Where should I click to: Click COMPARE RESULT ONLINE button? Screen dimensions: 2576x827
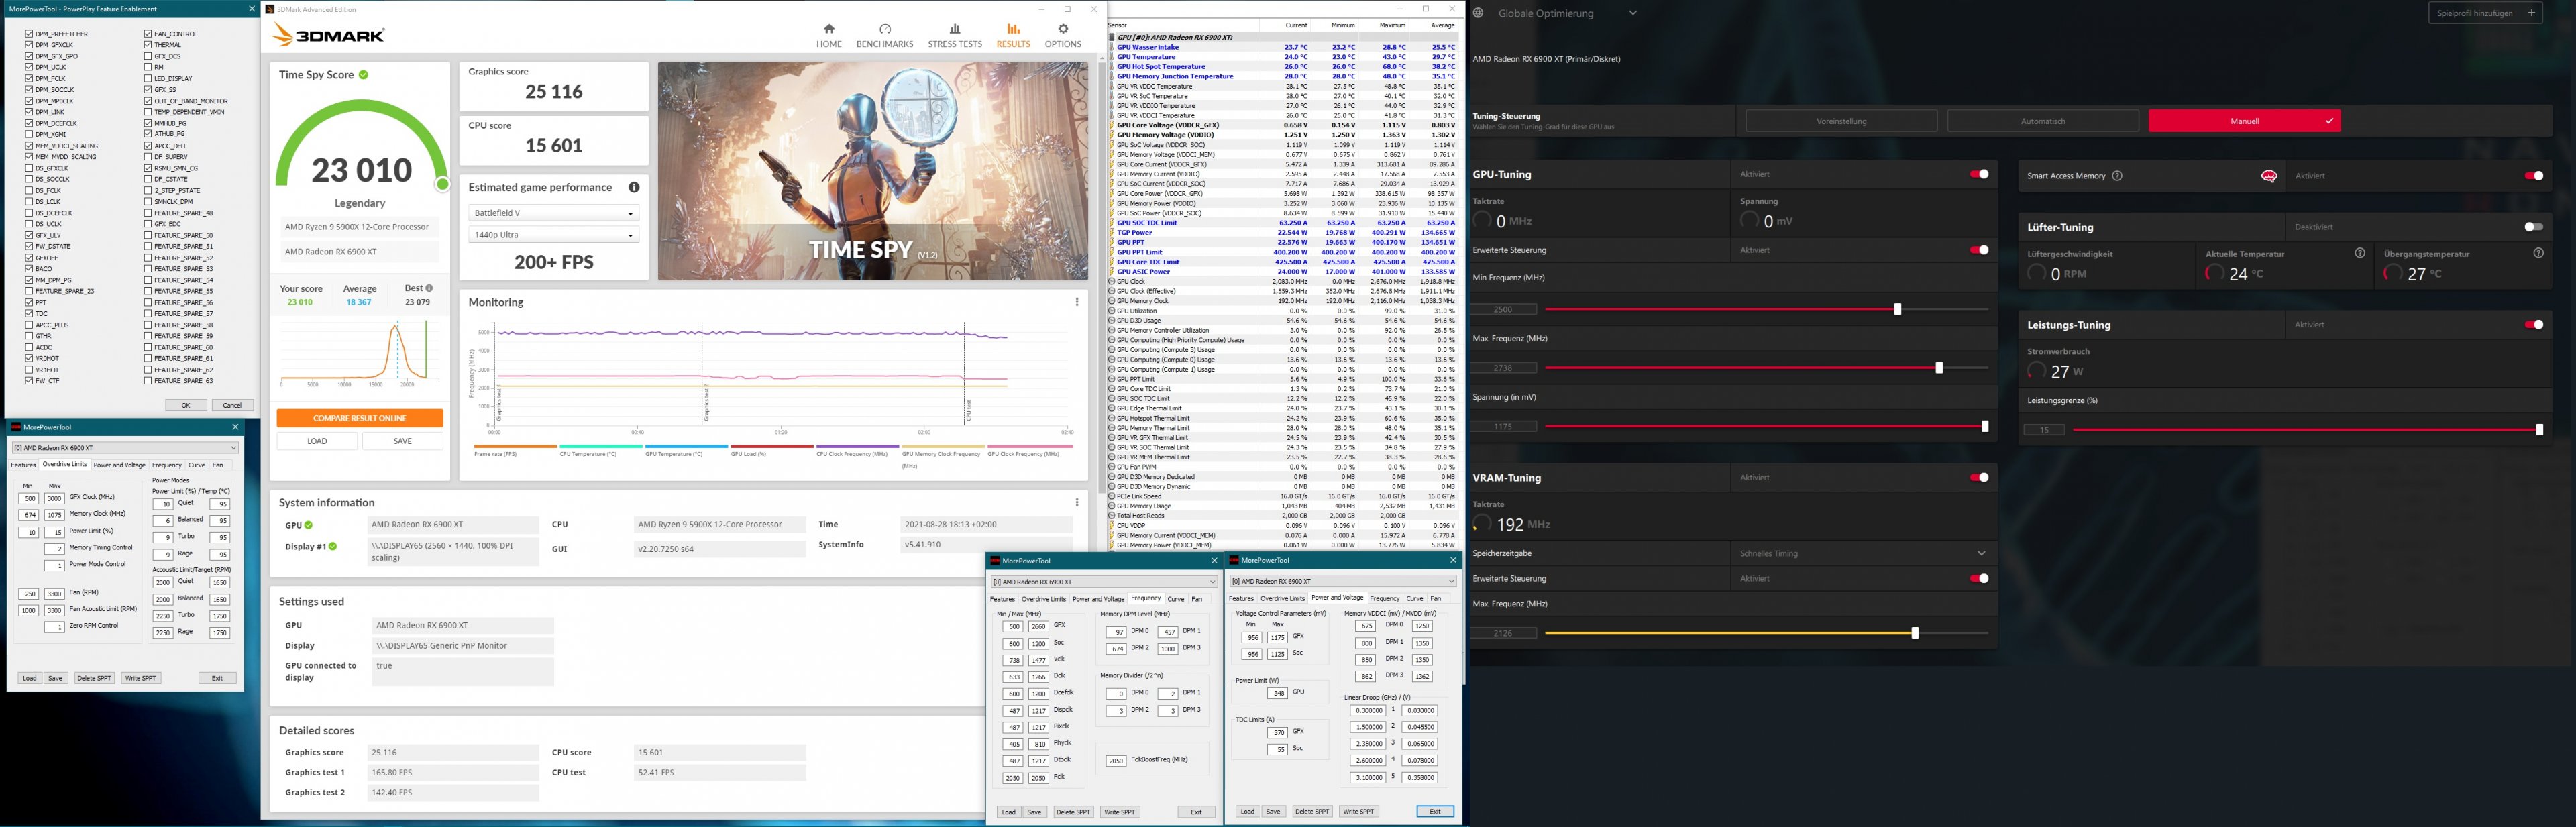(359, 418)
